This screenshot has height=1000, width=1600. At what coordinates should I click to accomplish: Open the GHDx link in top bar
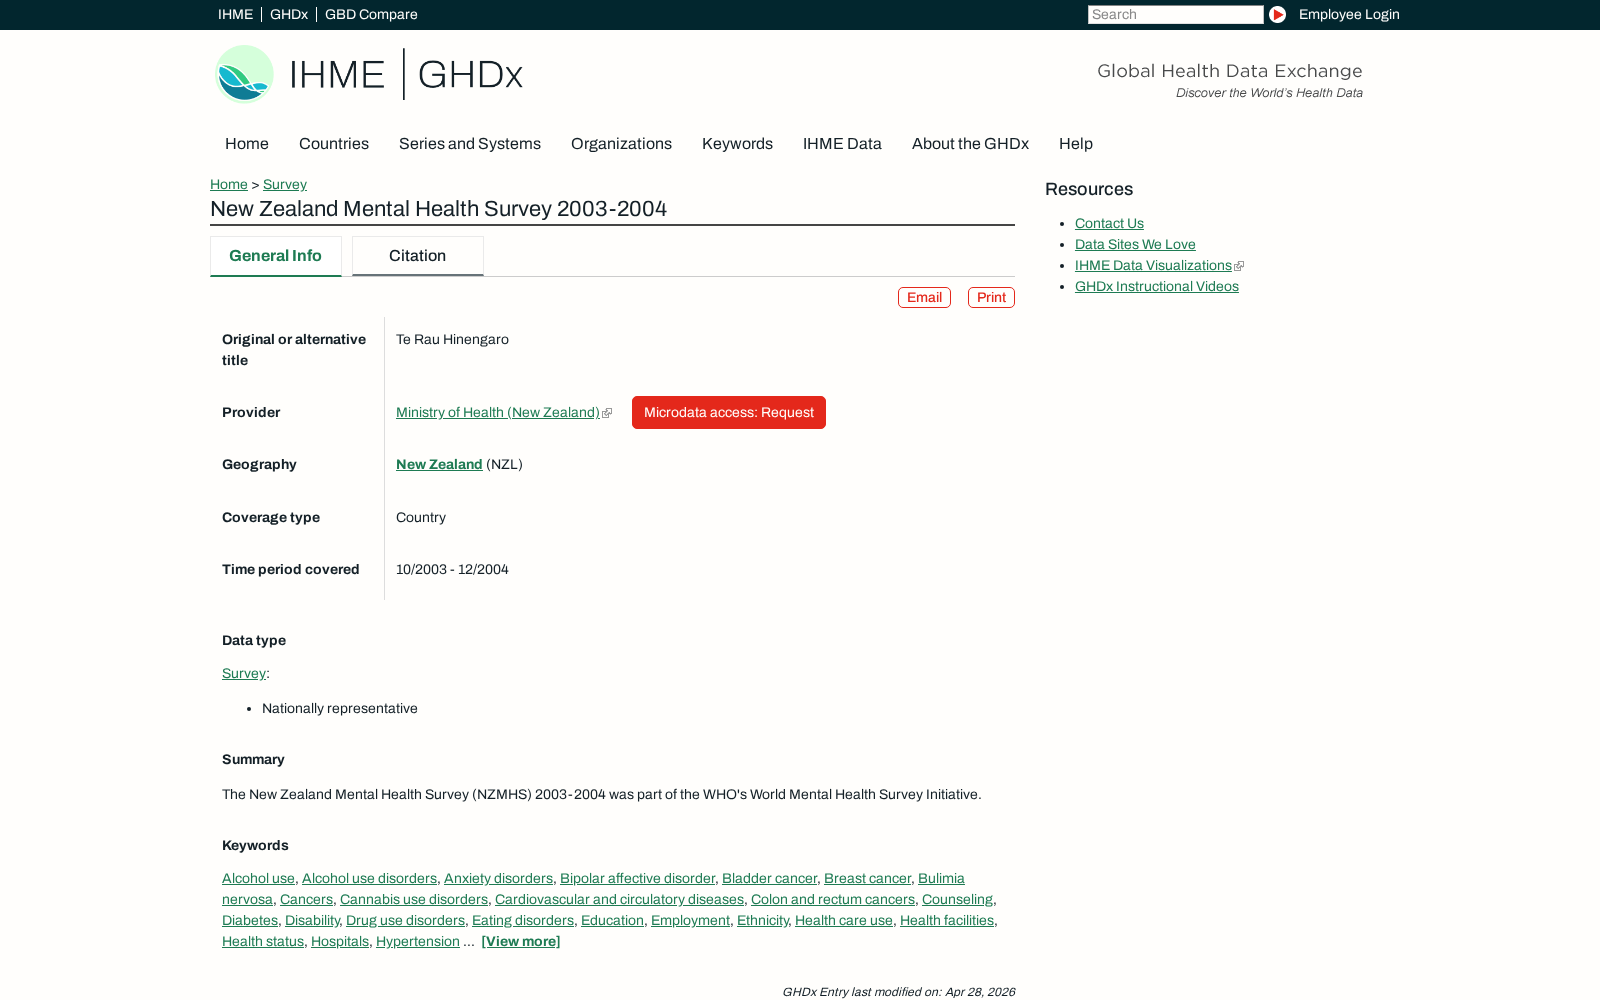[289, 14]
